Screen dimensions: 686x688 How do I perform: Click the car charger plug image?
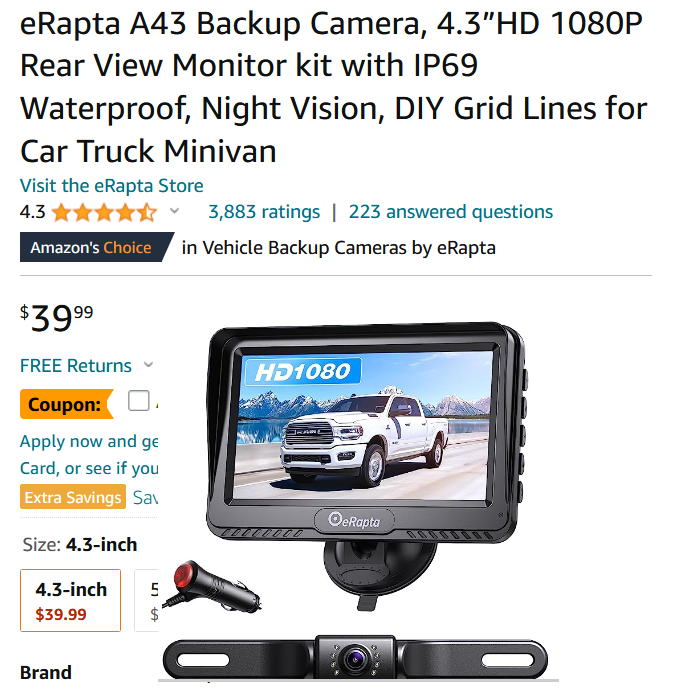212,587
